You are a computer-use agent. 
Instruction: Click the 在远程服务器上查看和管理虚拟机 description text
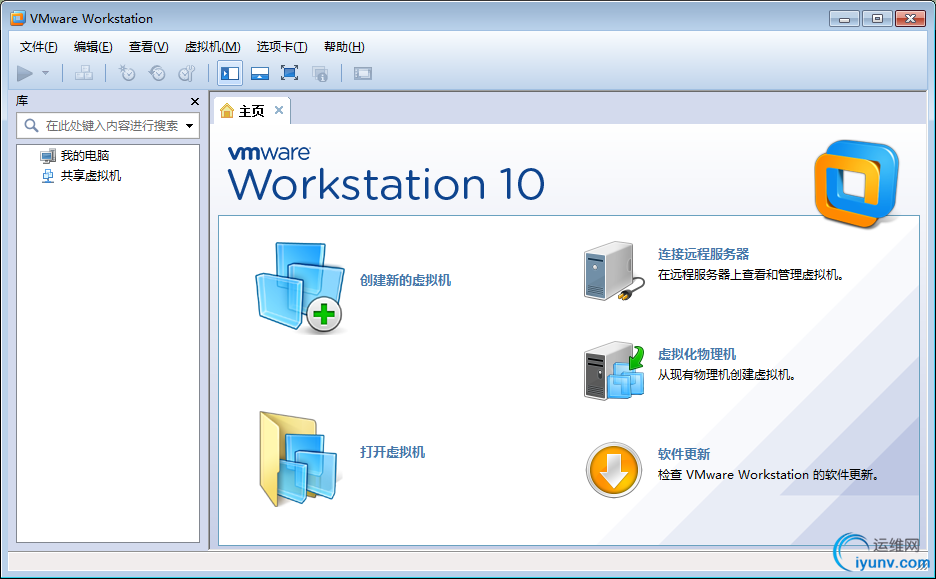[750, 275]
